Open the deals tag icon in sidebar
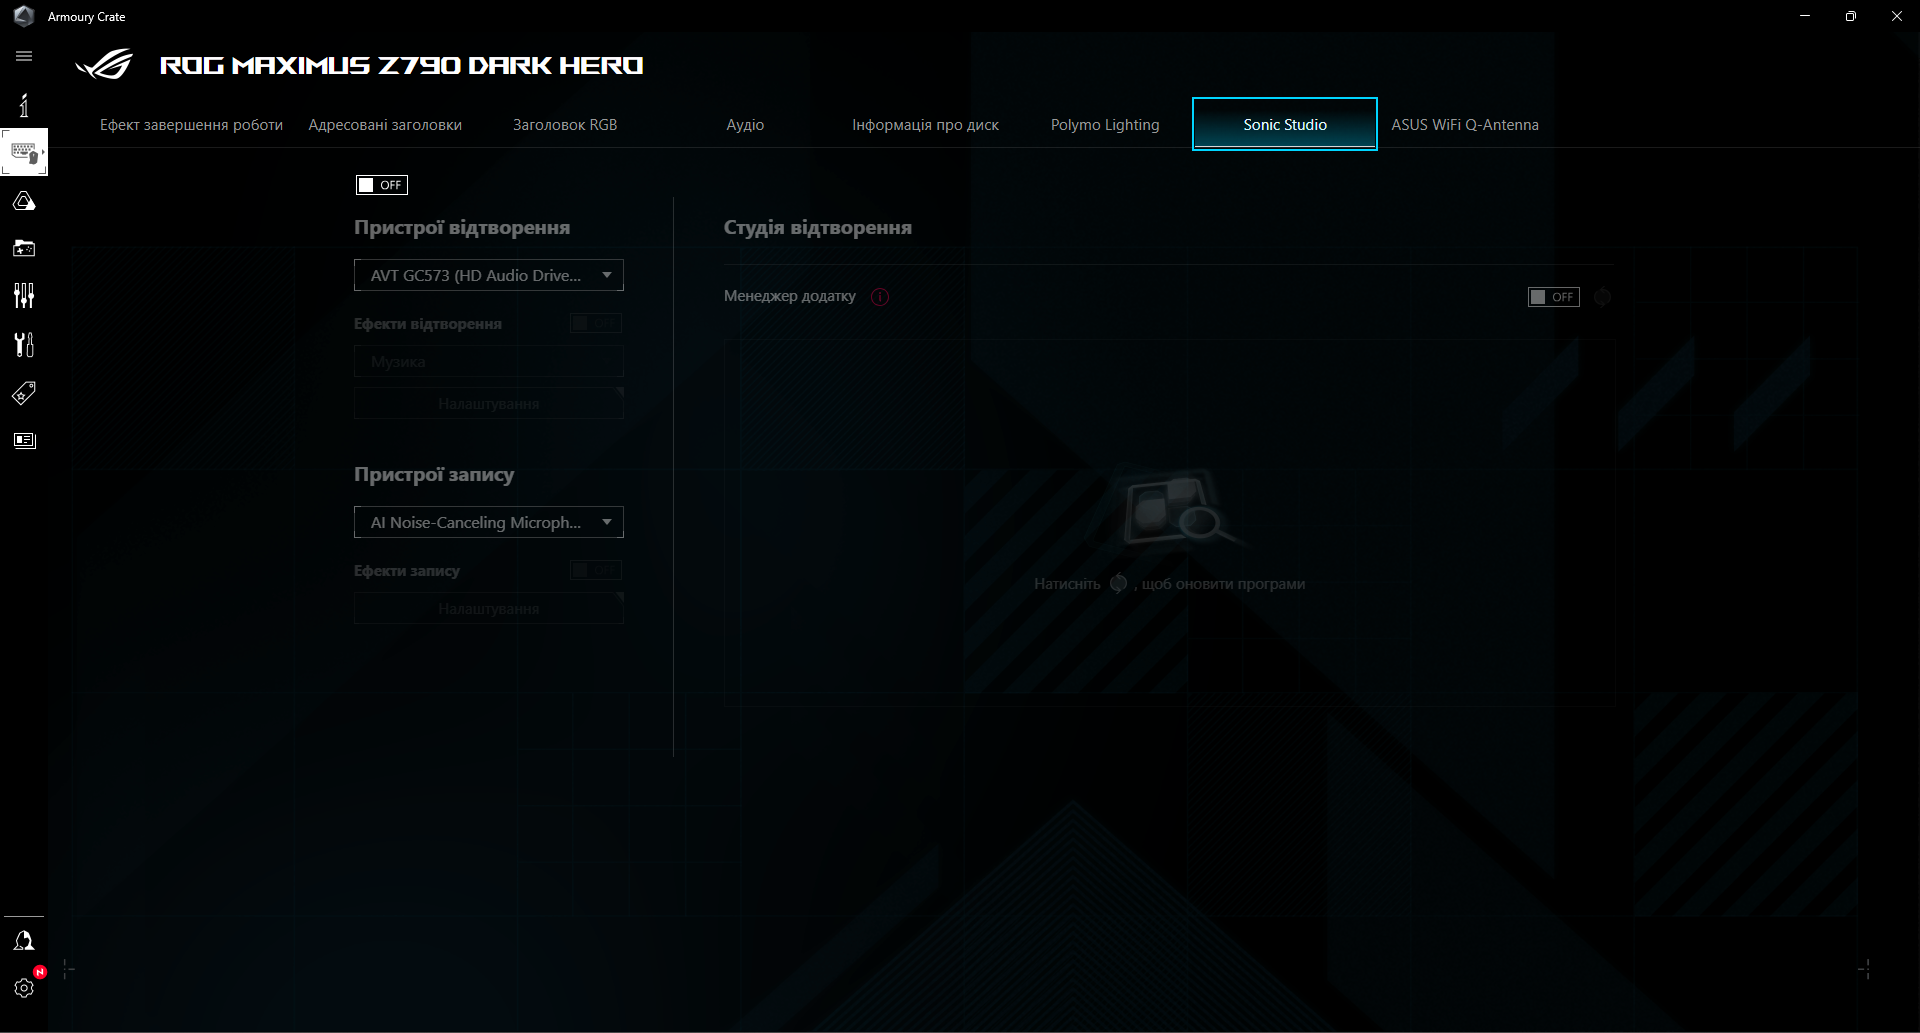Image resolution: width=1920 pixels, height=1033 pixels. tap(23, 393)
